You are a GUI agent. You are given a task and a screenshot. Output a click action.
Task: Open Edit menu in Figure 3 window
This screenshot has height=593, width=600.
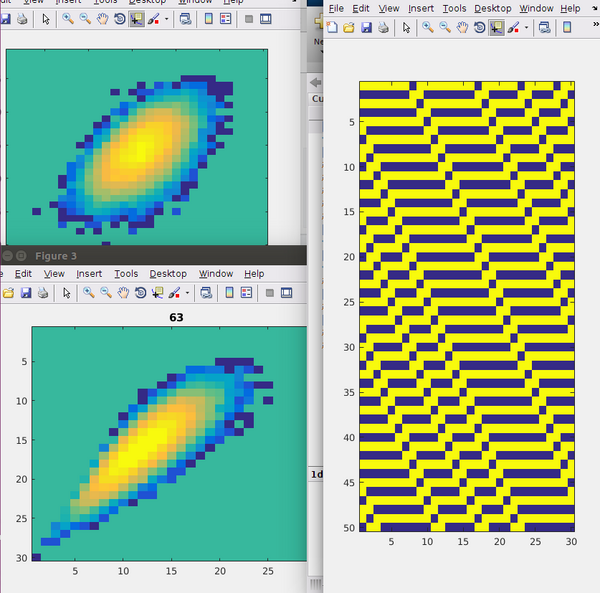(23, 274)
